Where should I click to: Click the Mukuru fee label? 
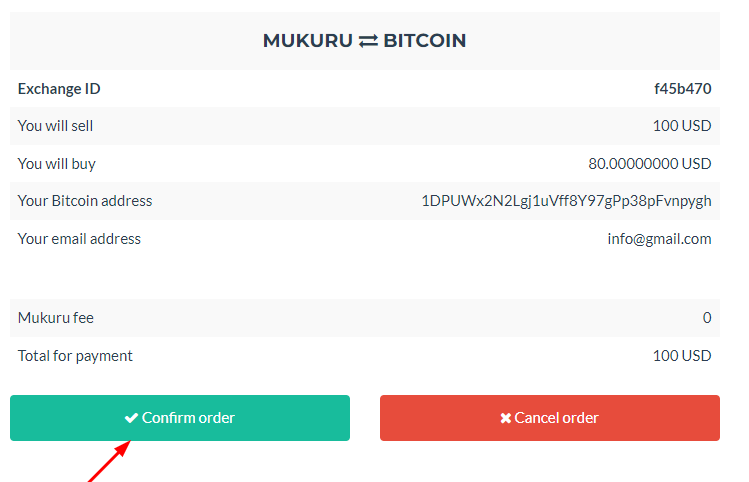(56, 318)
